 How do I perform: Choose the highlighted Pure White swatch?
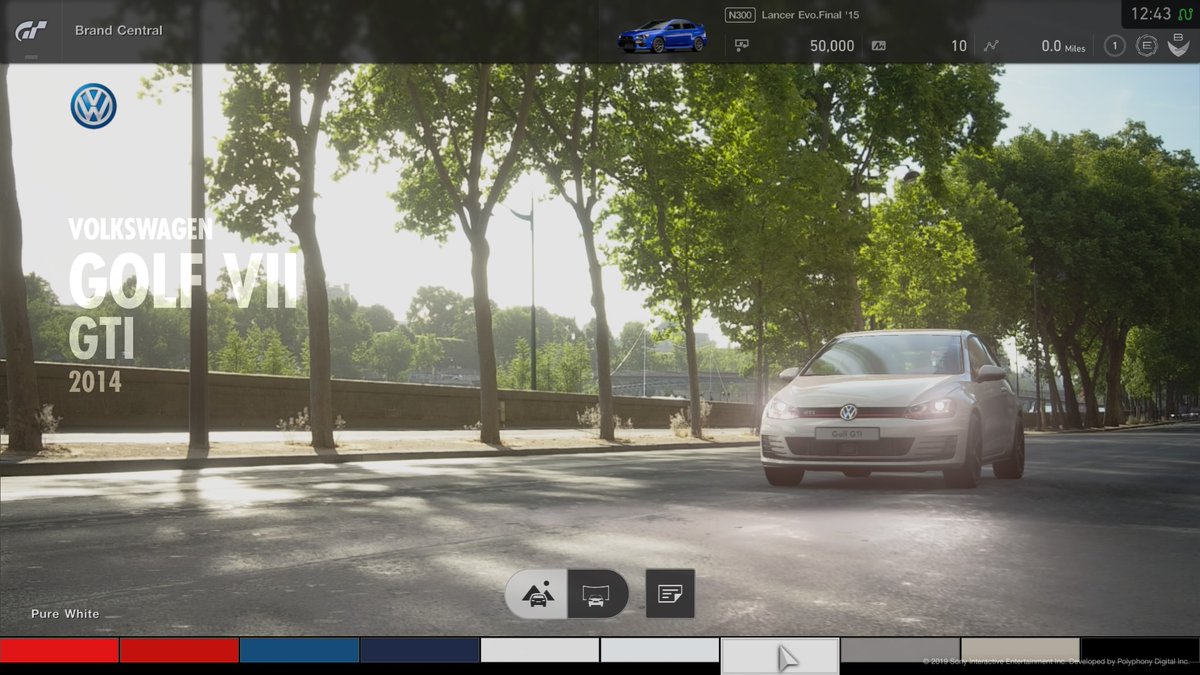point(779,656)
